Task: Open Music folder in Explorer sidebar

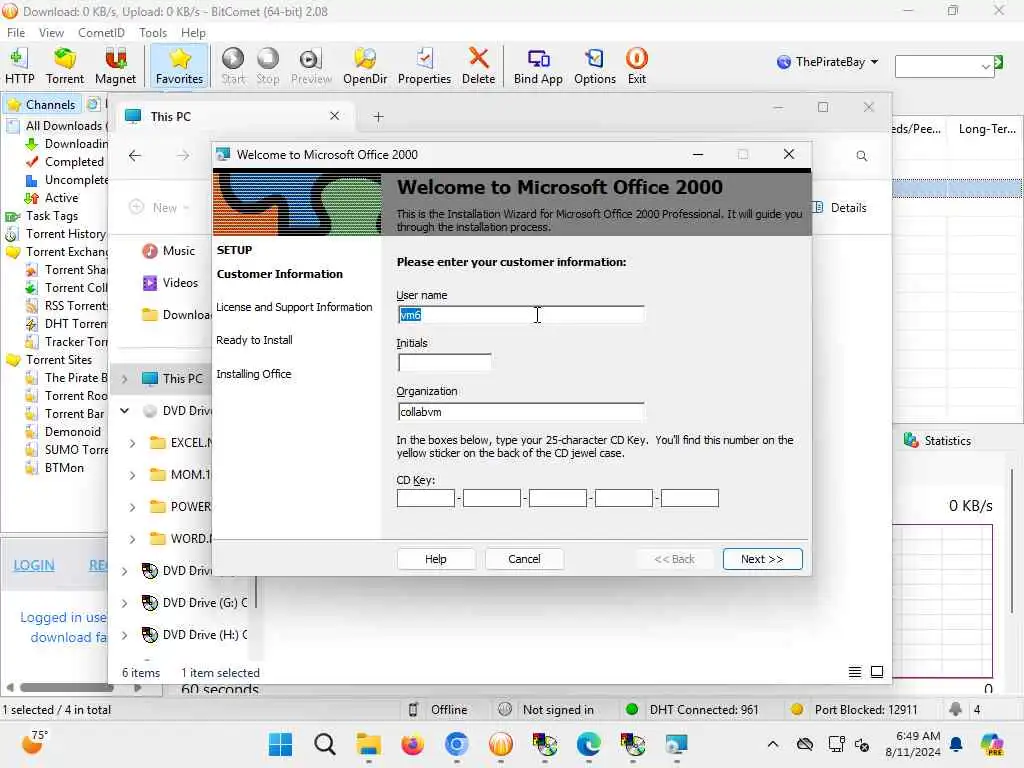Action: 170,251
